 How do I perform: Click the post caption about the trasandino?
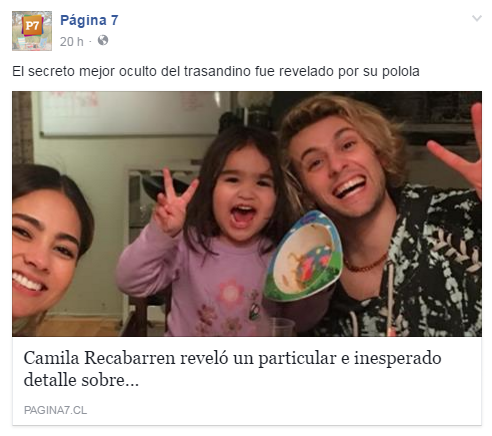tap(216, 71)
